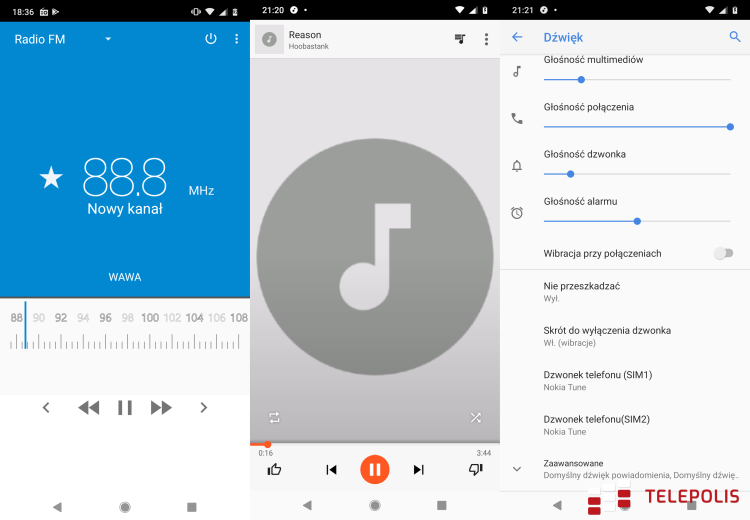Pause the song with orange button
The height and width of the screenshot is (520, 750).
pyautogui.click(x=375, y=470)
